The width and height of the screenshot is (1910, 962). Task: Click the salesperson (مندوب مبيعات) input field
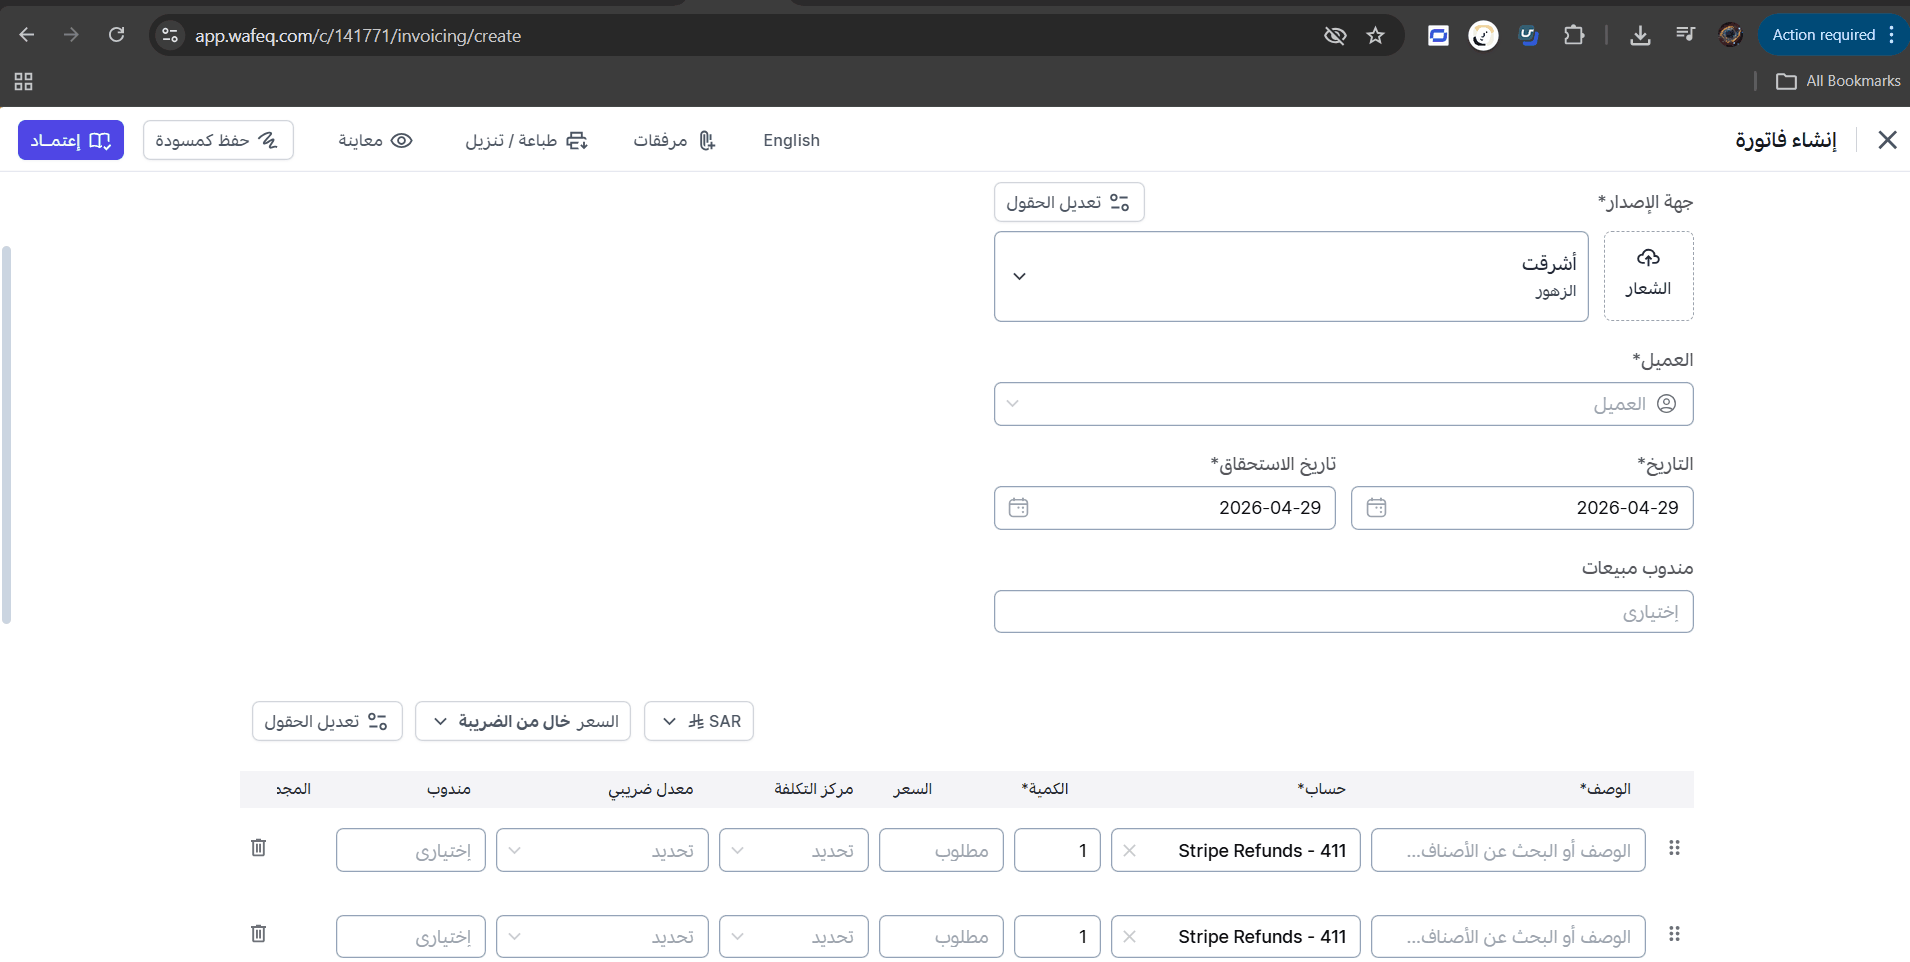(x=1343, y=612)
